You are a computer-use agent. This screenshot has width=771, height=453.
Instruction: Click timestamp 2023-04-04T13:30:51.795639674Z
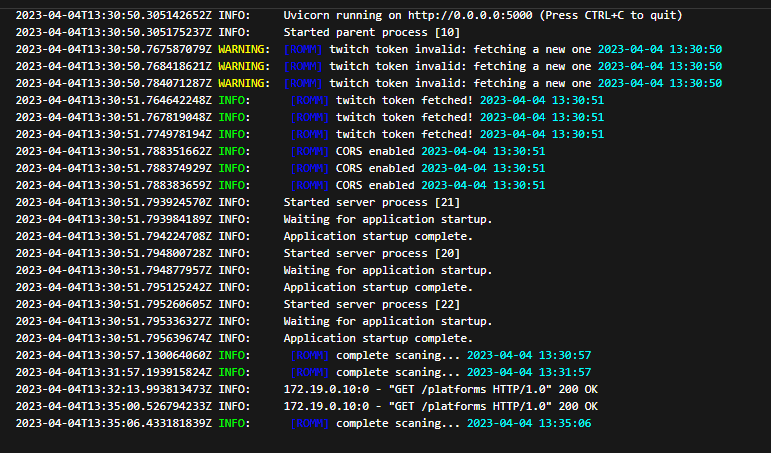114,338
